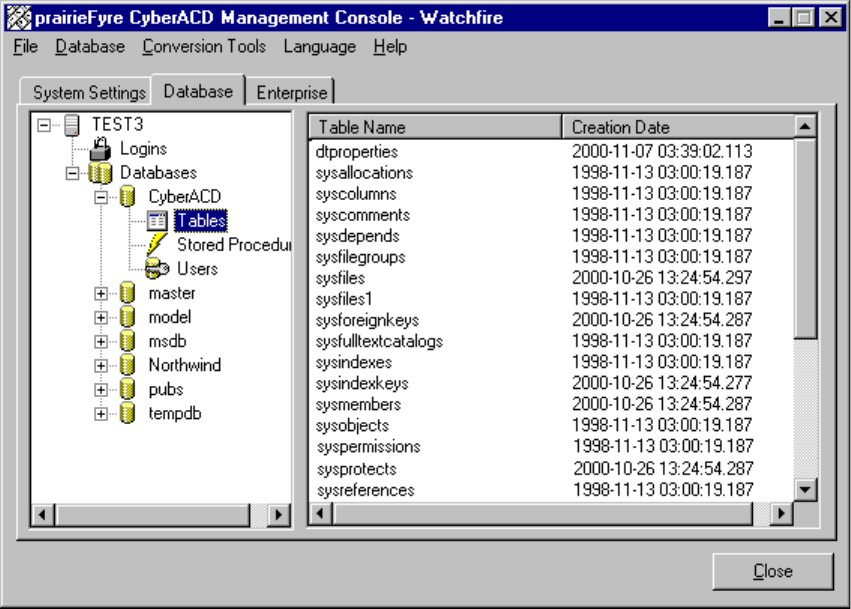Click the Logins padlock icon
The height and width of the screenshot is (609, 851).
tap(100, 149)
